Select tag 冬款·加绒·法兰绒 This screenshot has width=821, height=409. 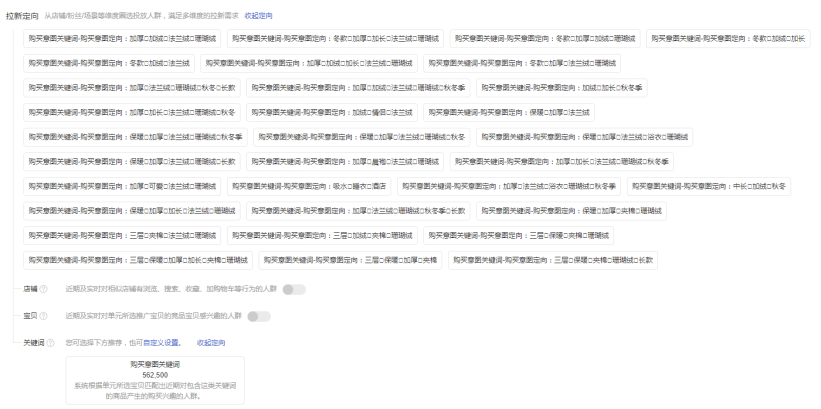[x=109, y=63]
